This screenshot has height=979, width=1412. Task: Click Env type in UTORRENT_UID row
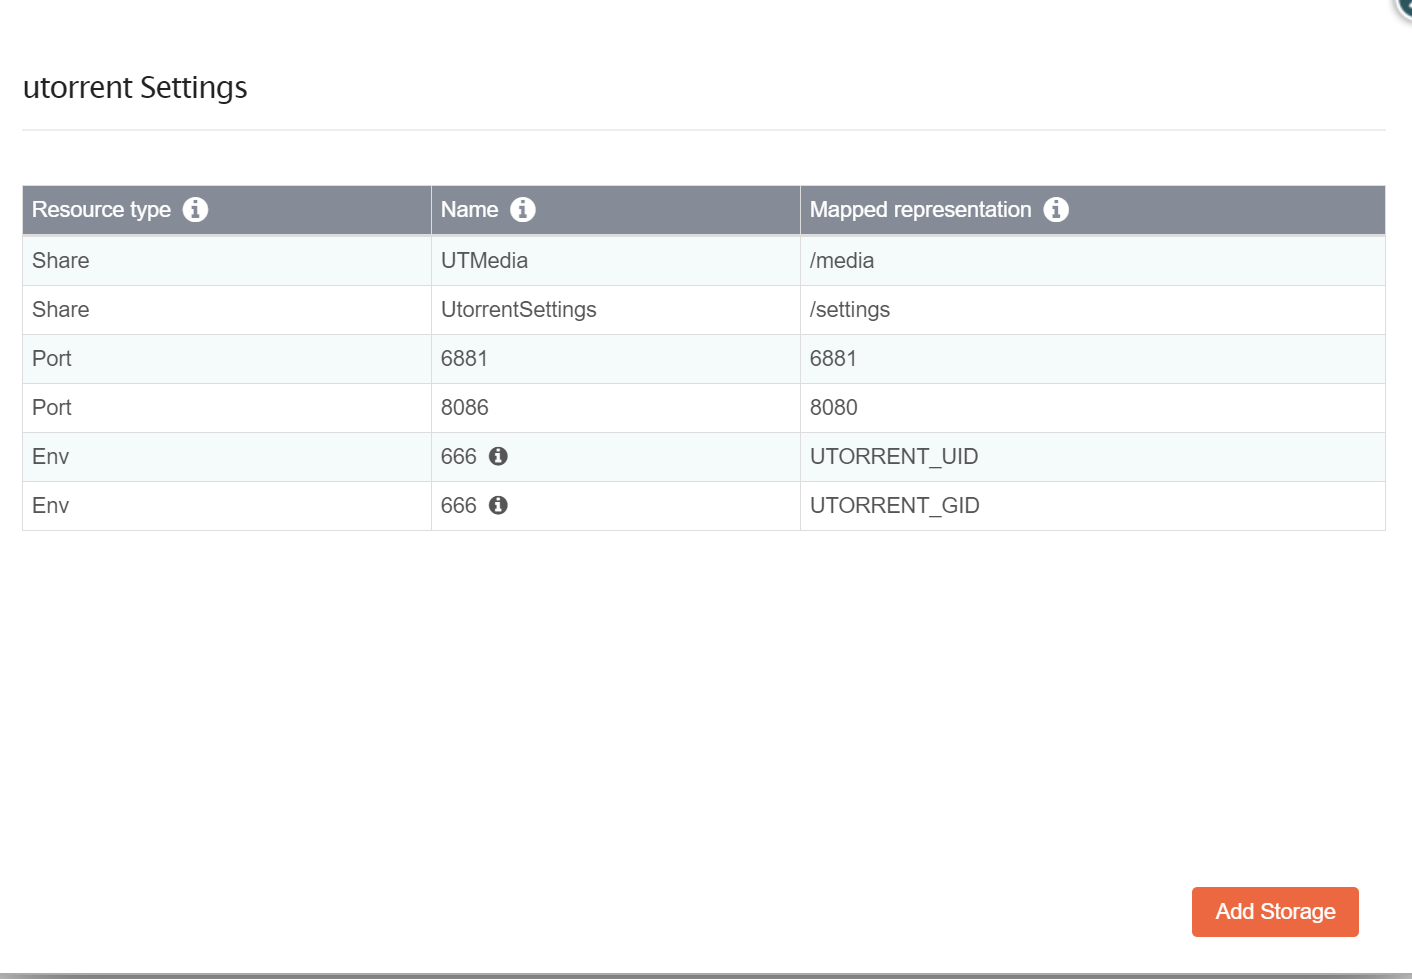pyautogui.click(x=50, y=457)
